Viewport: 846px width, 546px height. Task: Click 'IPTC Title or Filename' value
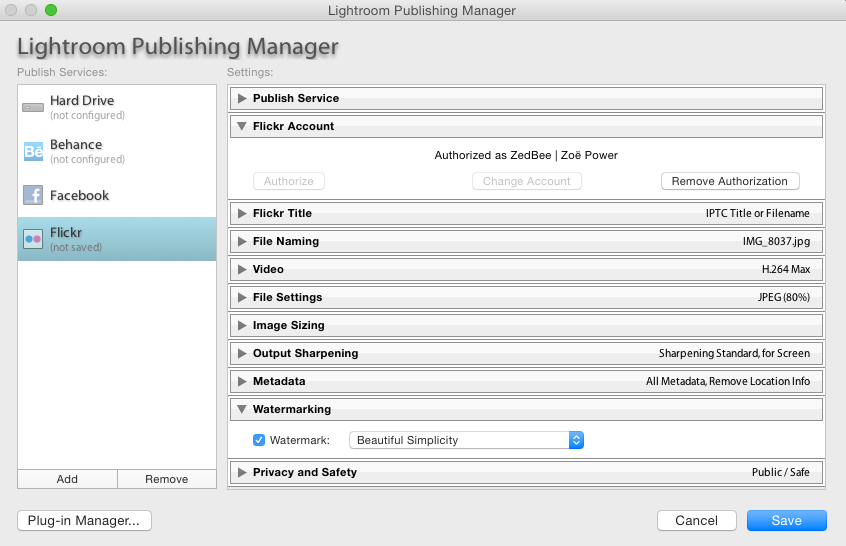click(758, 213)
